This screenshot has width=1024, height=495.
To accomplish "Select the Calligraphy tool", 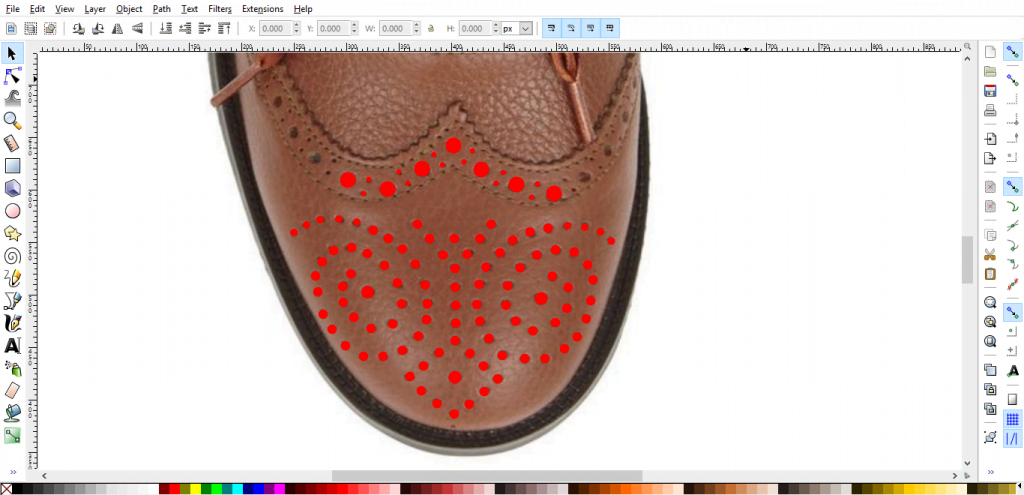I will point(12,323).
